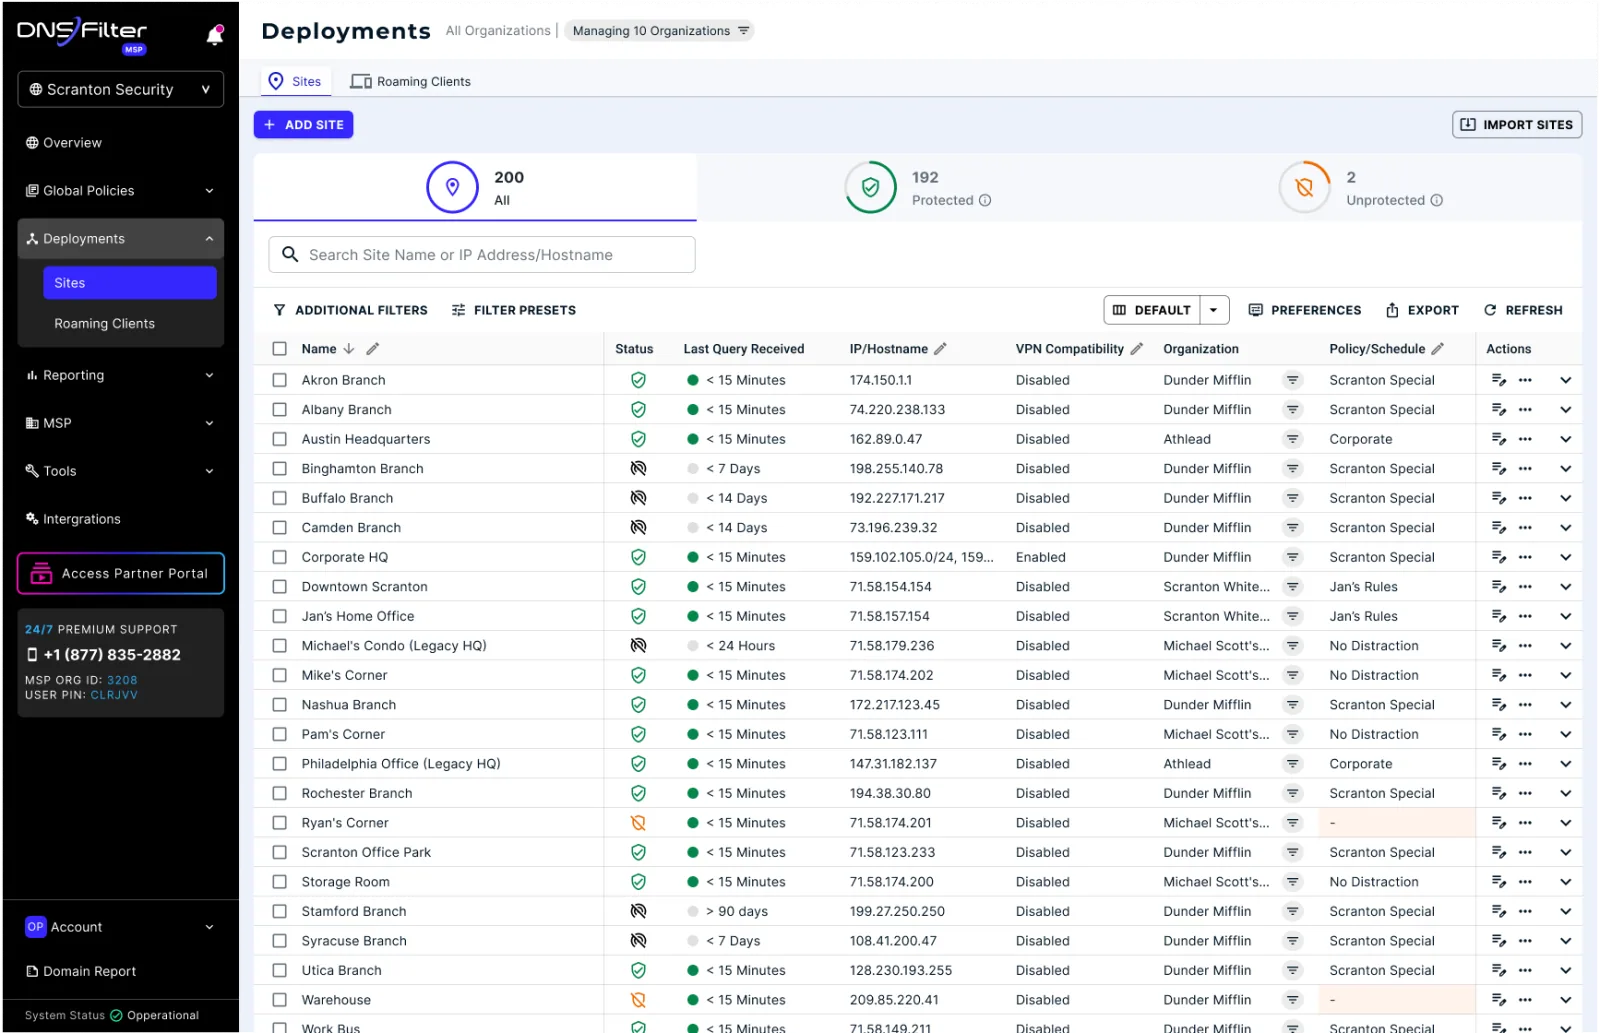Open ADDITIONAL FILTERS

click(x=350, y=310)
